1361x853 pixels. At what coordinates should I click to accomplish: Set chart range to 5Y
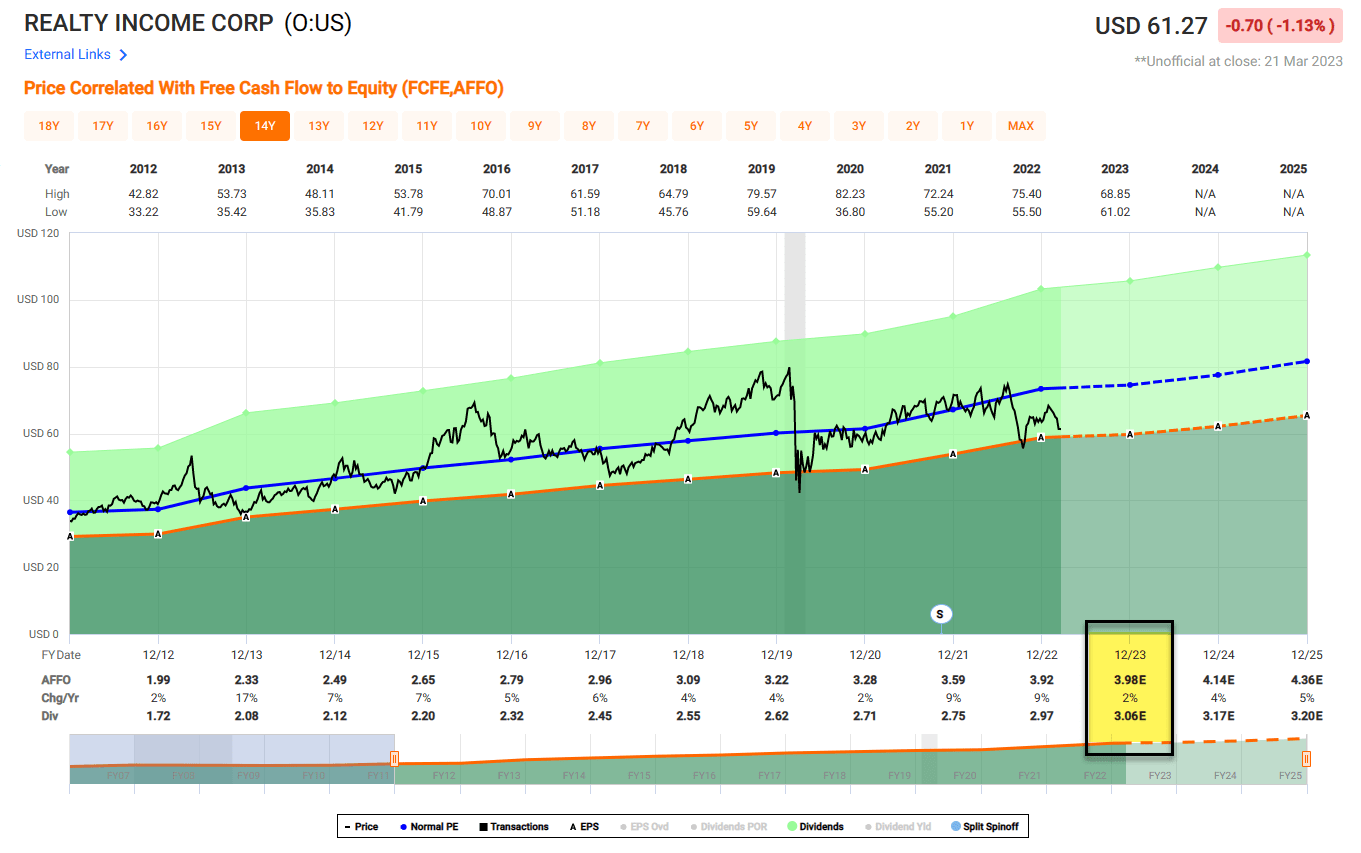(x=751, y=126)
